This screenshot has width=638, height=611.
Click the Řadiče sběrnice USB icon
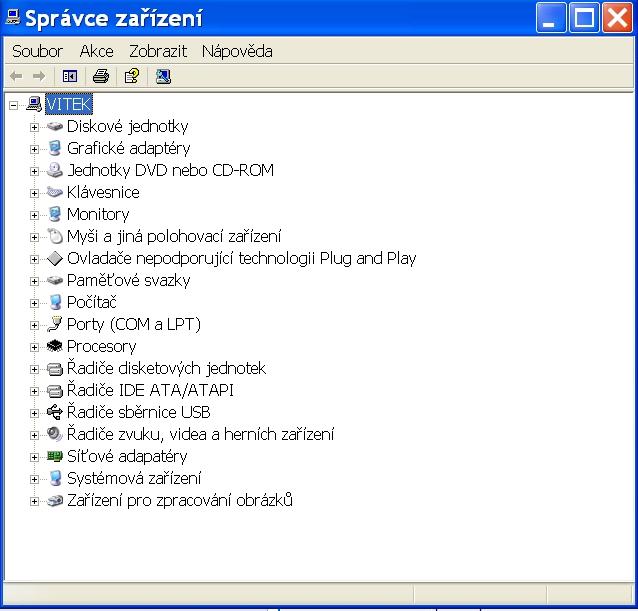[55, 412]
